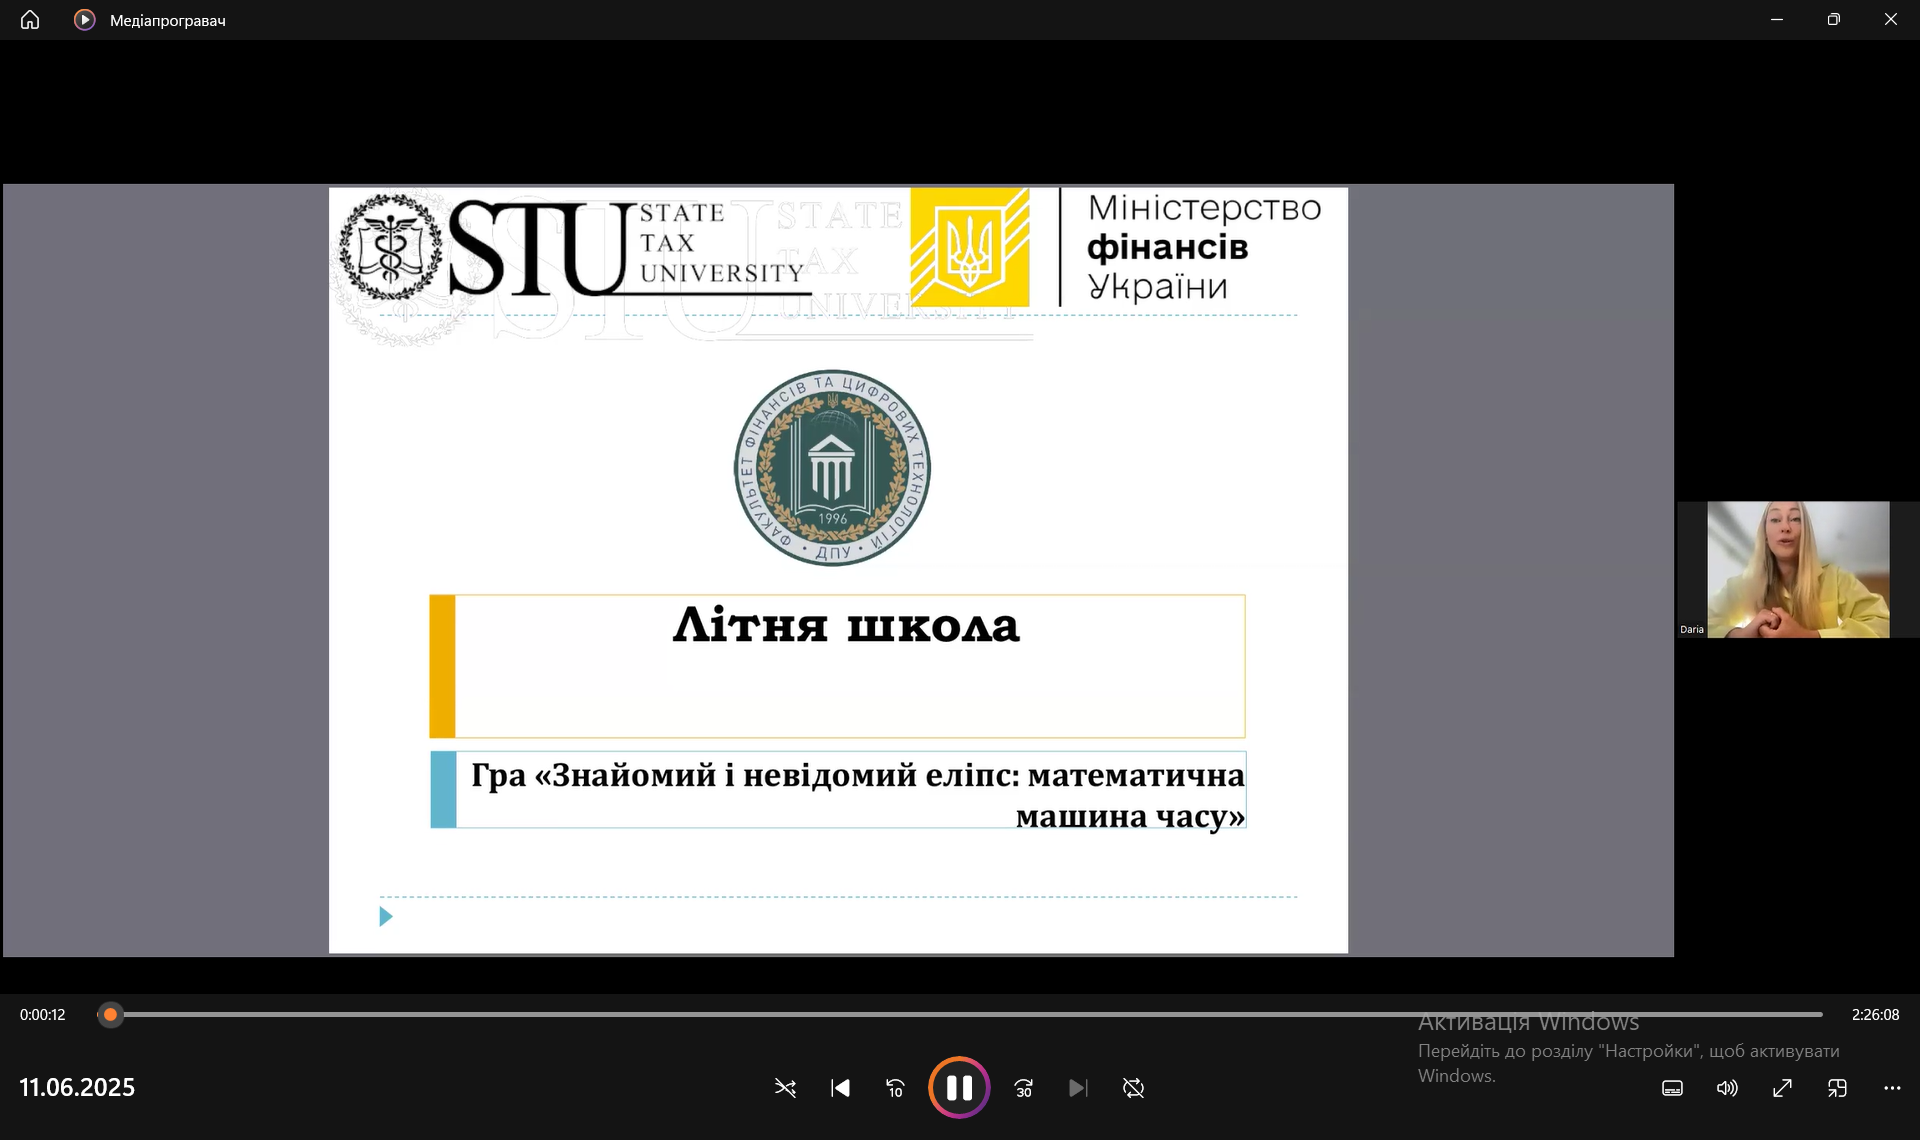Pause the video playback
1920x1140 pixels.
(x=958, y=1087)
